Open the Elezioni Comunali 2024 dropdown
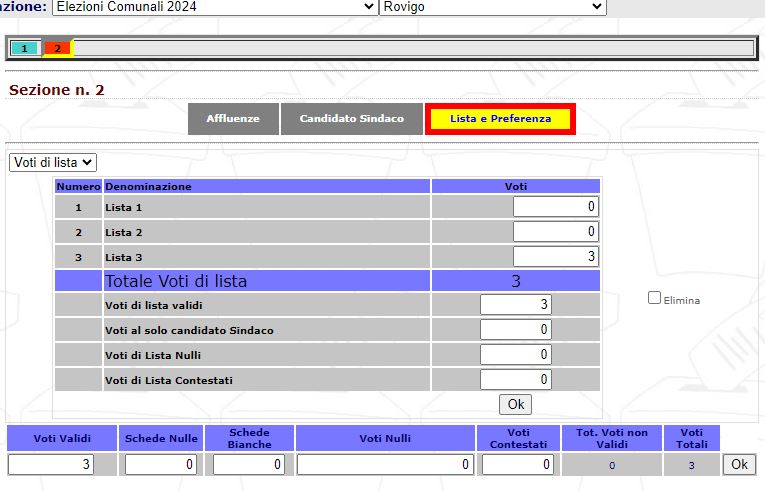The width and height of the screenshot is (765, 491). (214, 7)
